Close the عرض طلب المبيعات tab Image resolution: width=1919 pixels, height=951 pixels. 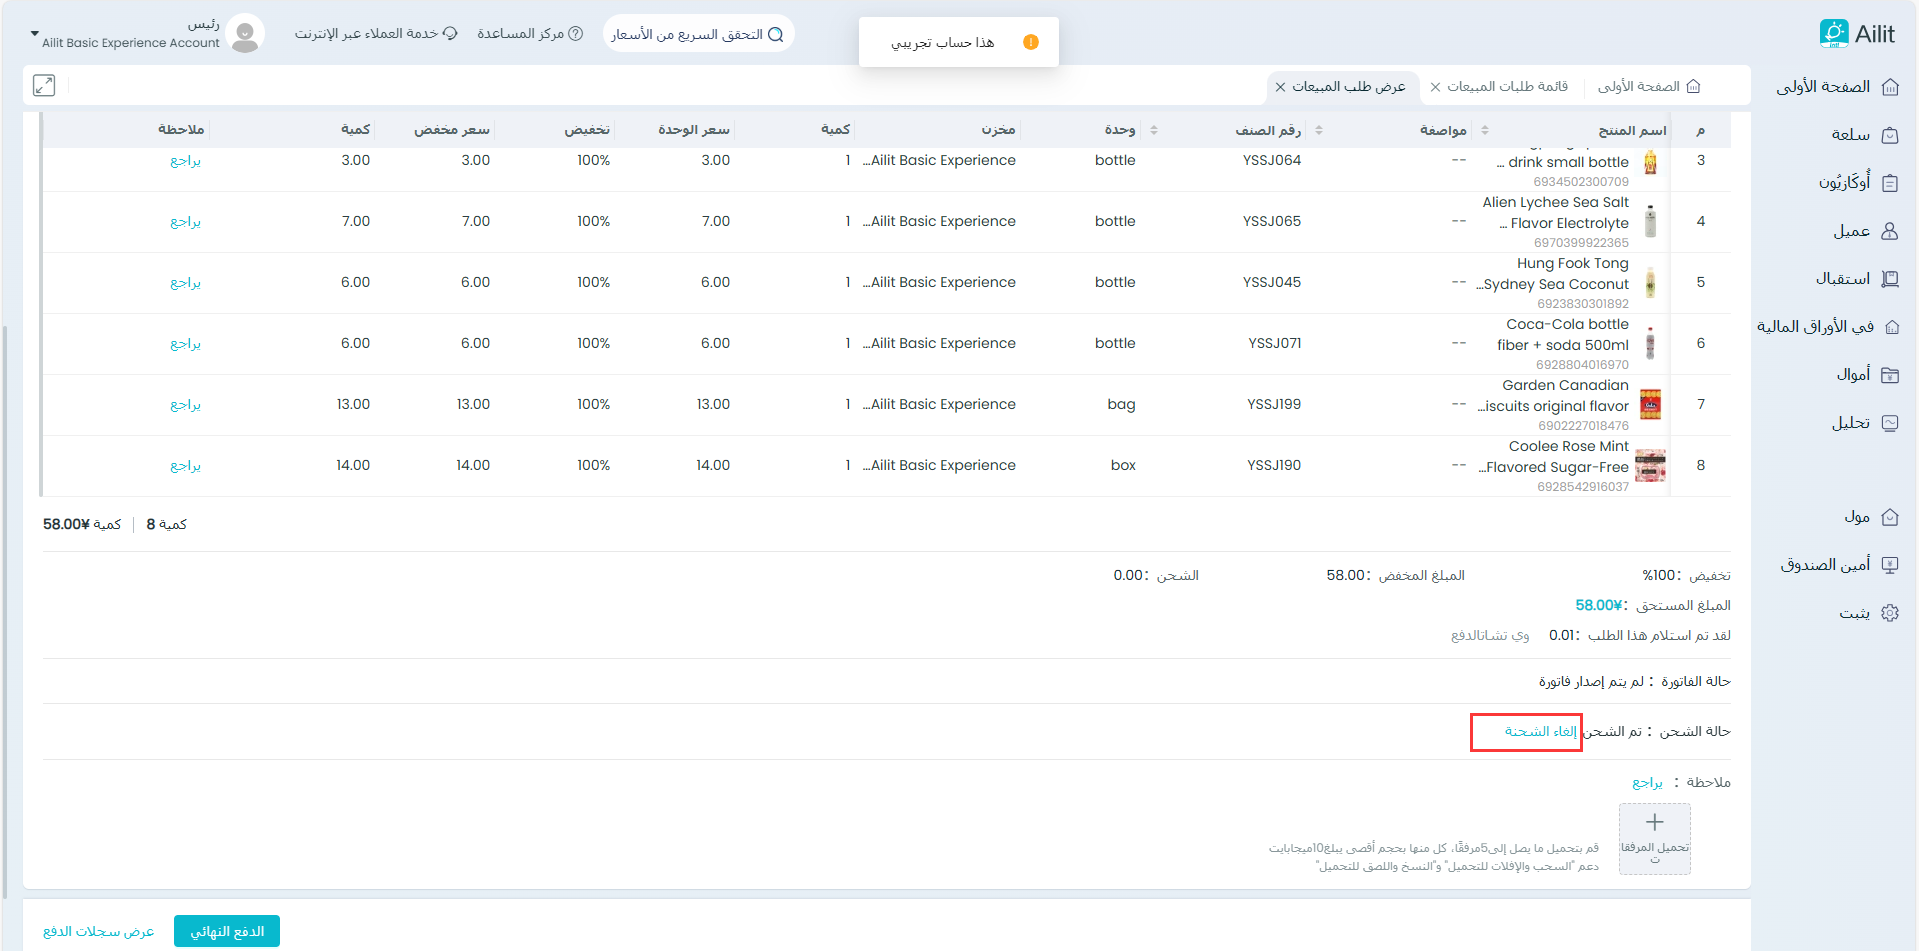coord(1280,87)
